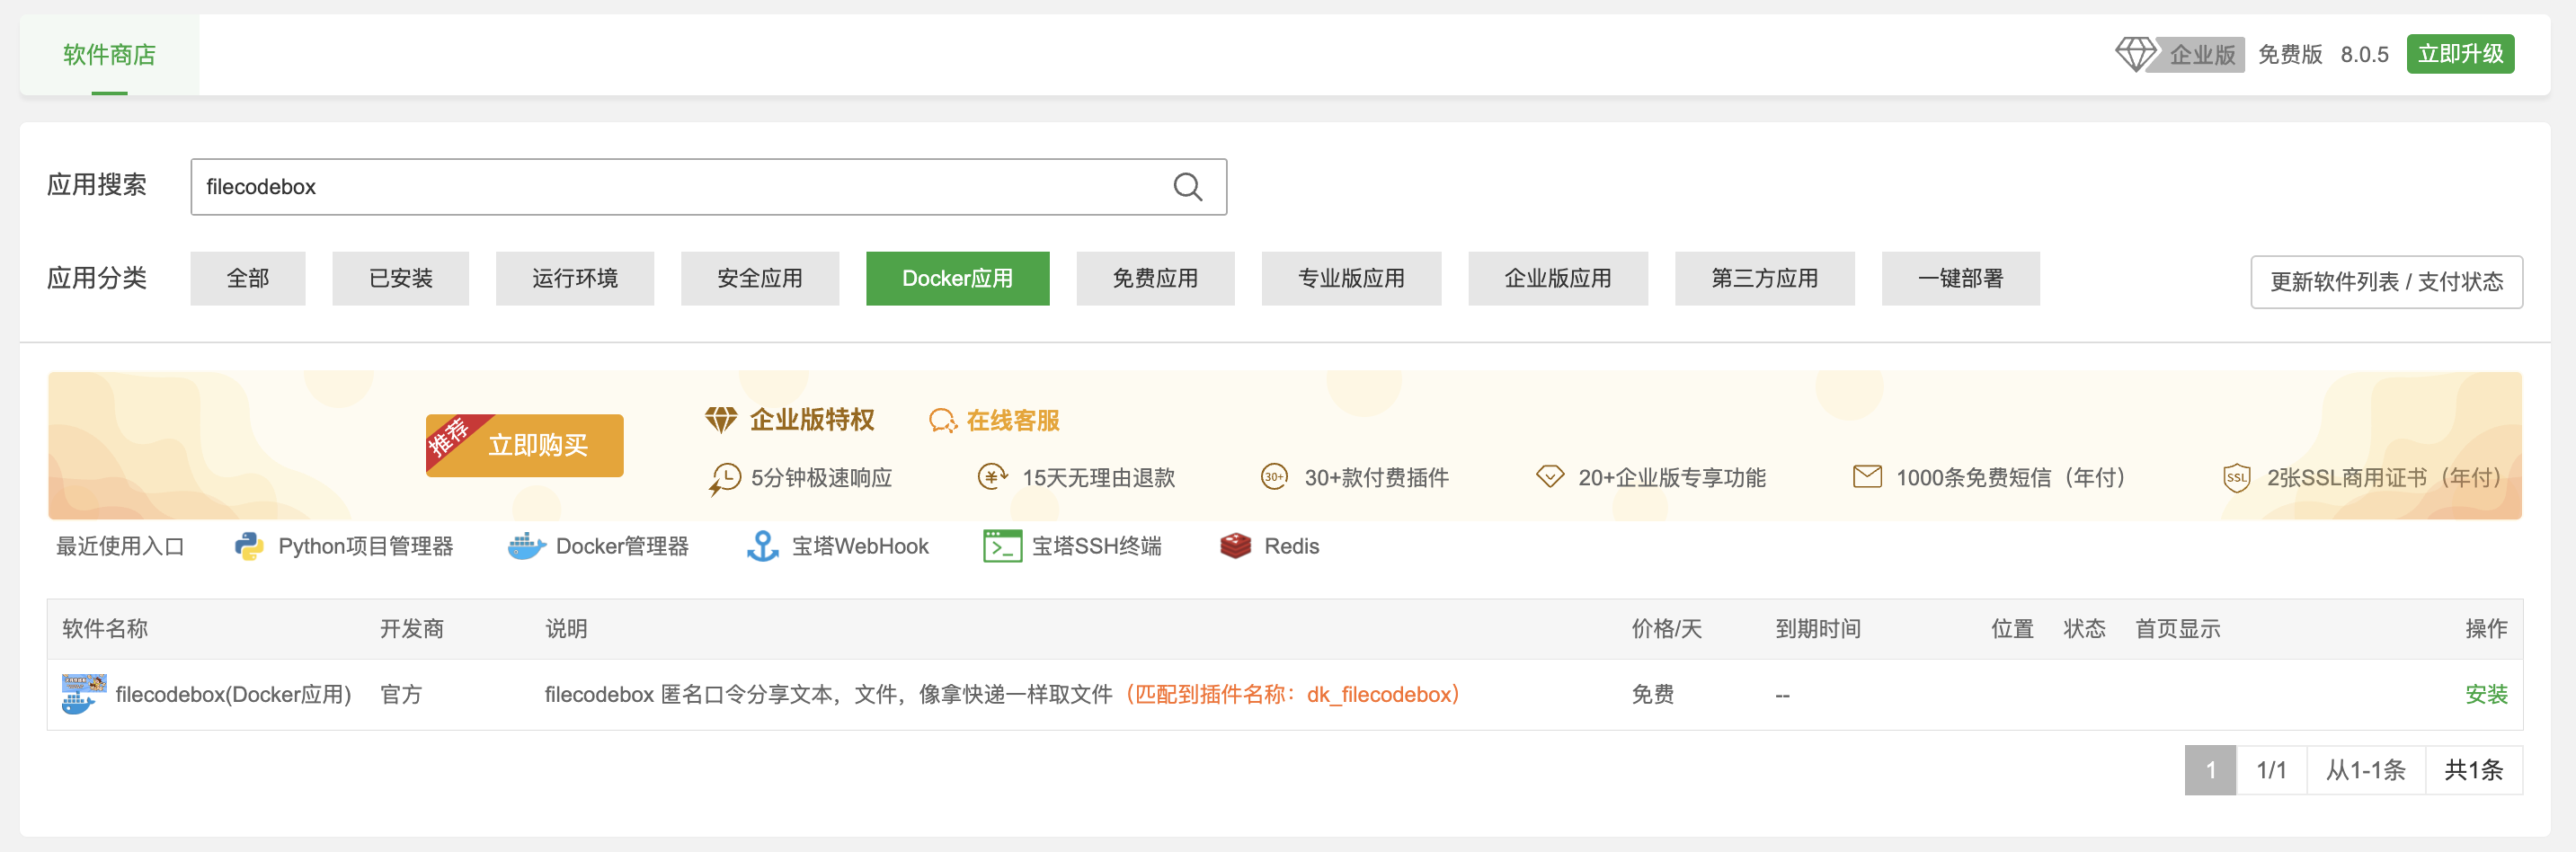Click the 20+企业版专享功能 diamond icon
This screenshot has height=852, width=2576.
click(x=1550, y=477)
